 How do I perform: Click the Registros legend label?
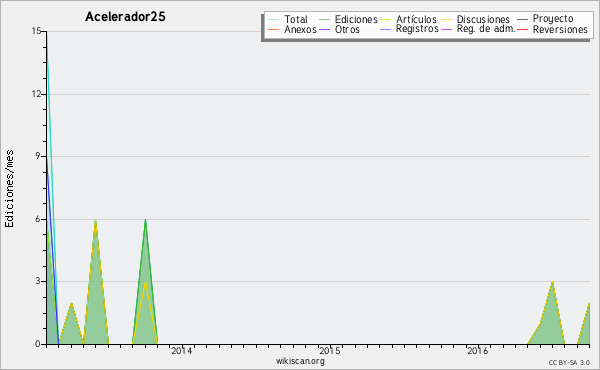[417, 29]
